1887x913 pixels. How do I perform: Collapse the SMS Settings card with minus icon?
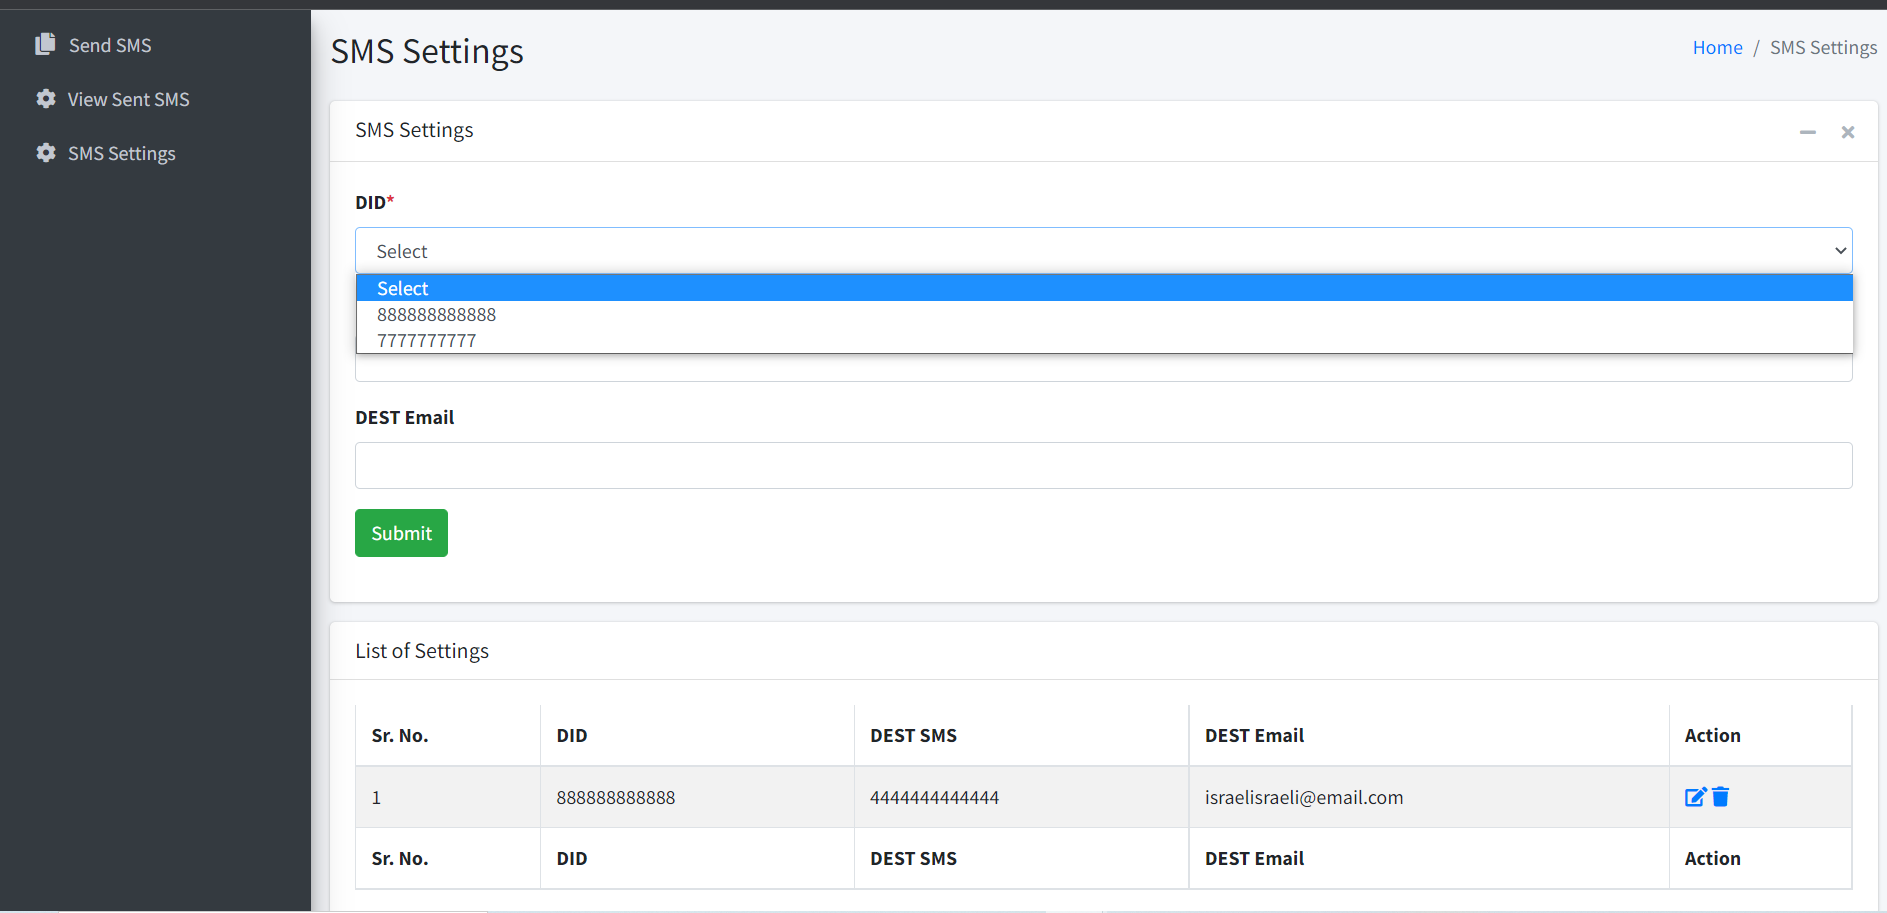1807,132
